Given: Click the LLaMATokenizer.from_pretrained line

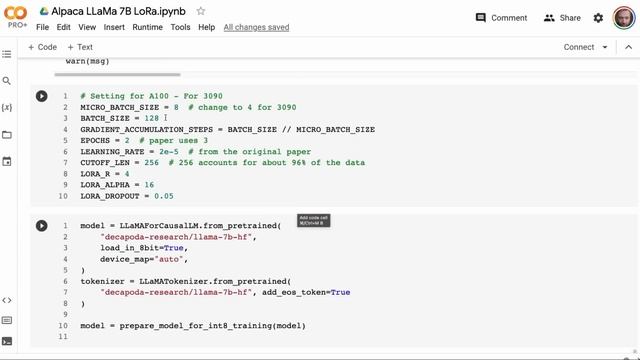Looking at the screenshot, I should point(186,281).
